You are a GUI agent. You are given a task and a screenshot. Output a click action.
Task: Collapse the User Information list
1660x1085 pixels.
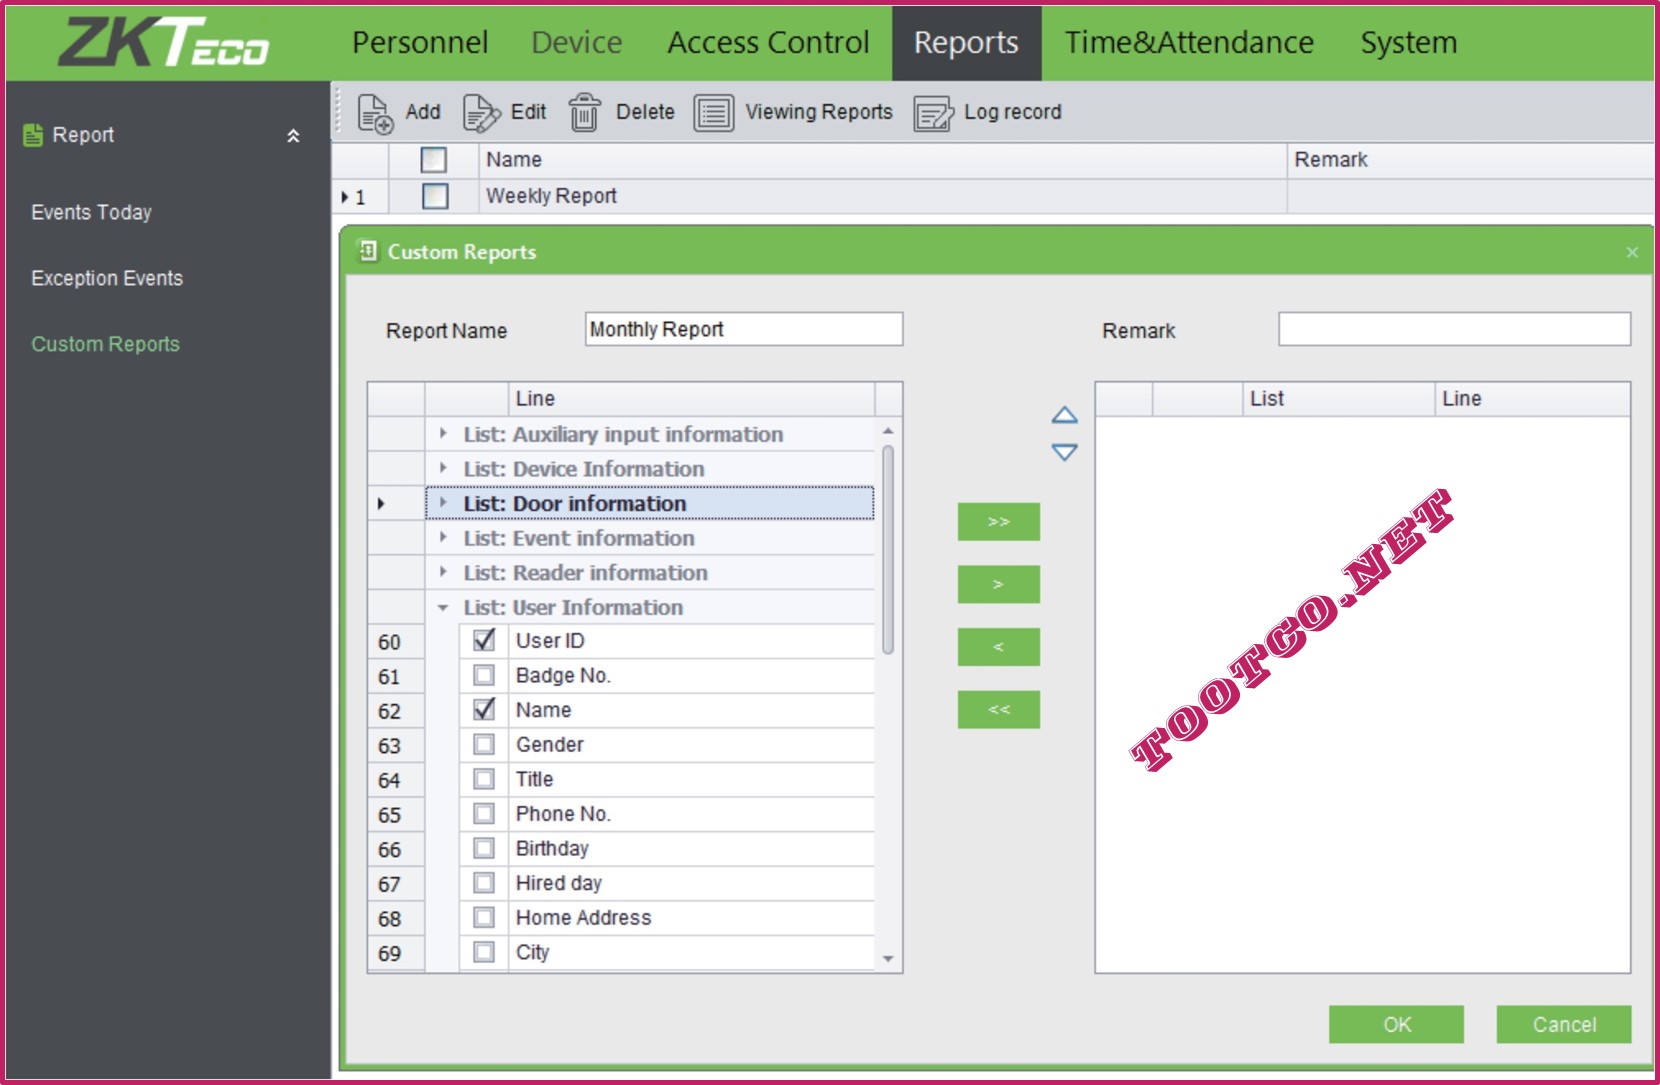[x=443, y=607]
